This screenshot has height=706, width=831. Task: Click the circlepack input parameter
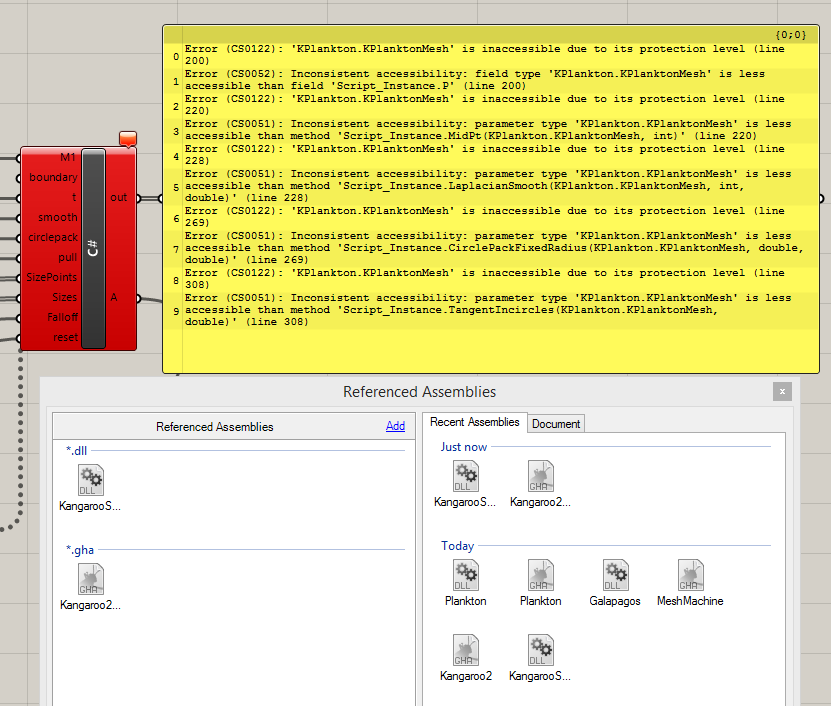(53, 237)
